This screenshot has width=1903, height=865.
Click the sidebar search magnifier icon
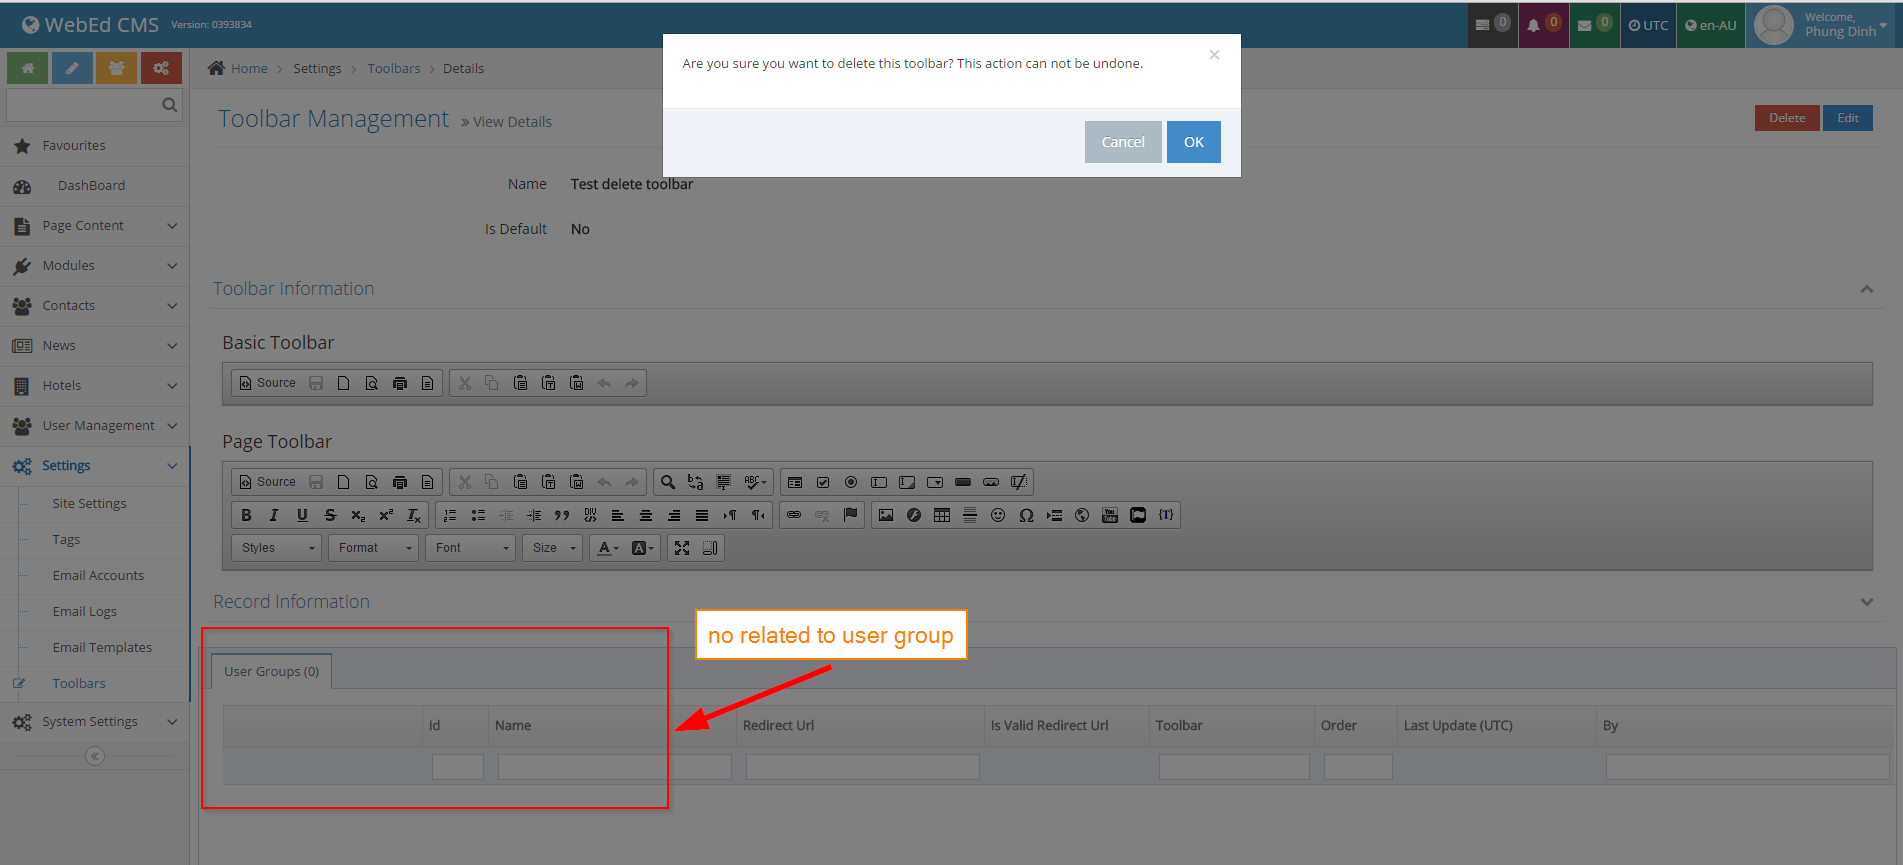[169, 105]
